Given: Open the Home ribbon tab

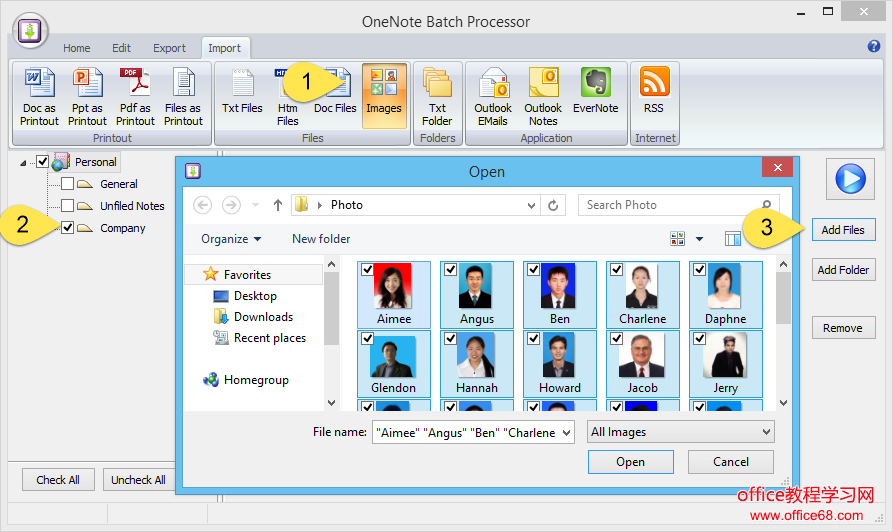Looking at the screenshot, I should click(x=77, y=48).
